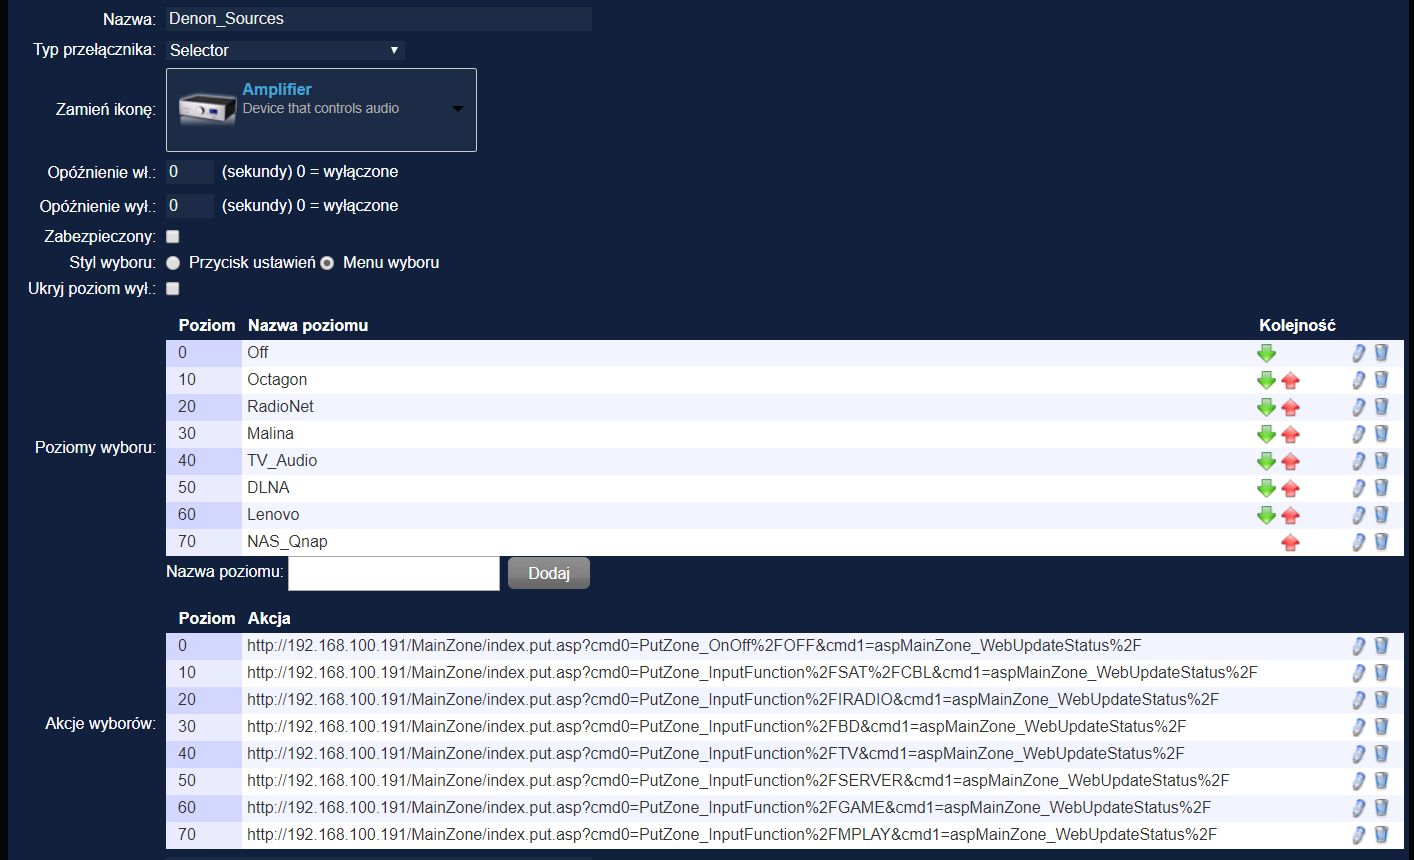Delete the level 30 BD action
The height and width of the screenshot is (860, 1414).
pos(1381,727)
